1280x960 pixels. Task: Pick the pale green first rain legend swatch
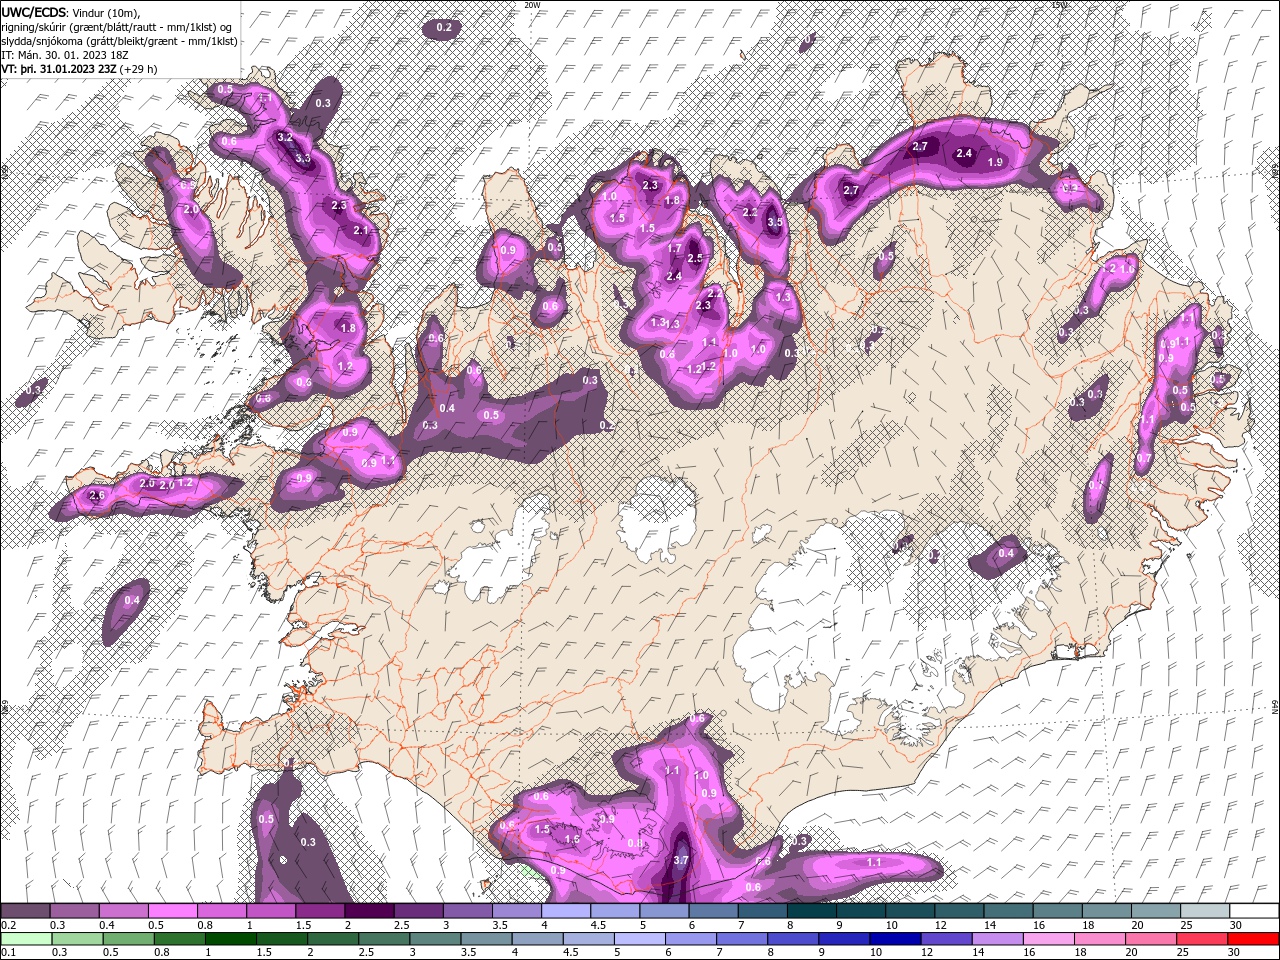(x=27, y=939)
